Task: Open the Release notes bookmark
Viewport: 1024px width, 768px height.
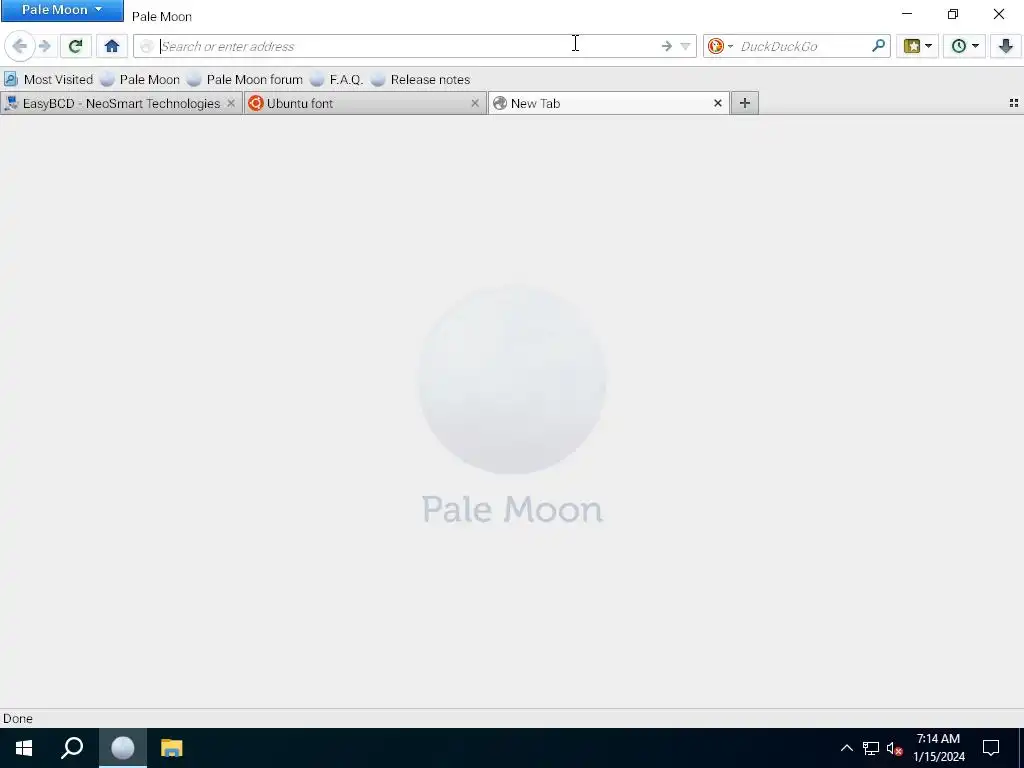Action: click(421, 80)
